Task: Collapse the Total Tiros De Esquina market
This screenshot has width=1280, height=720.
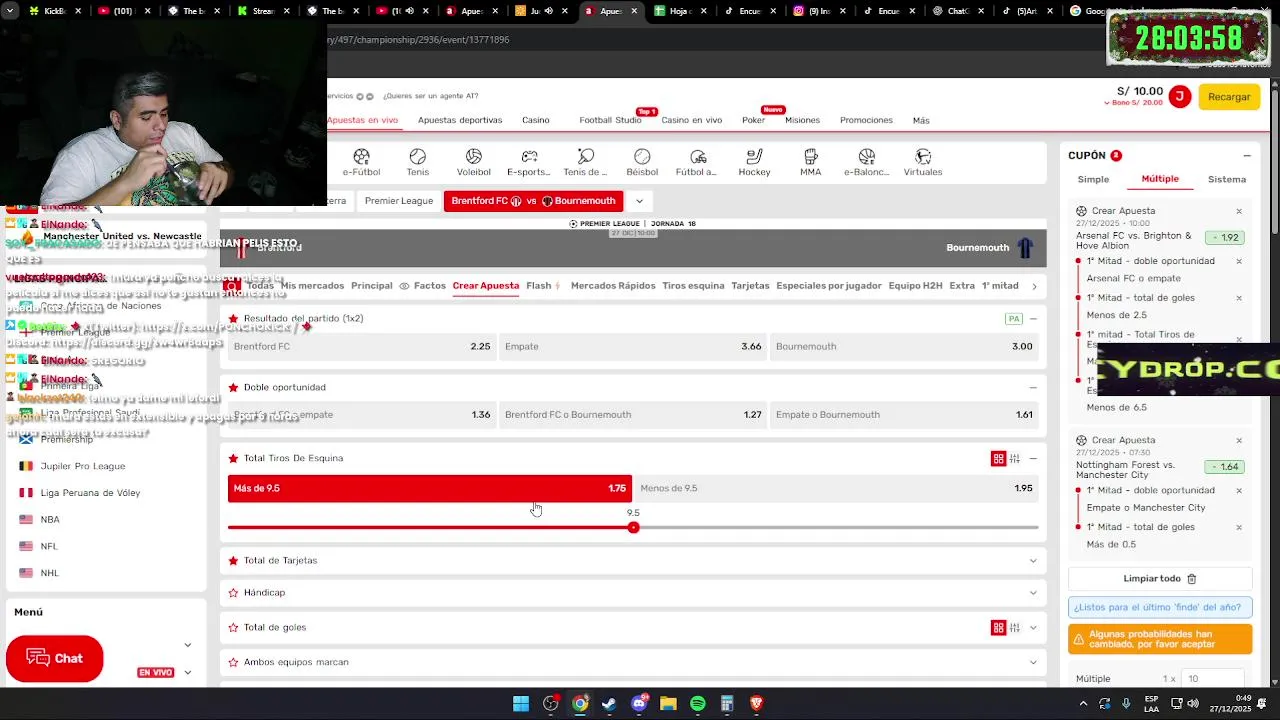Action: tap(1033, 458)
